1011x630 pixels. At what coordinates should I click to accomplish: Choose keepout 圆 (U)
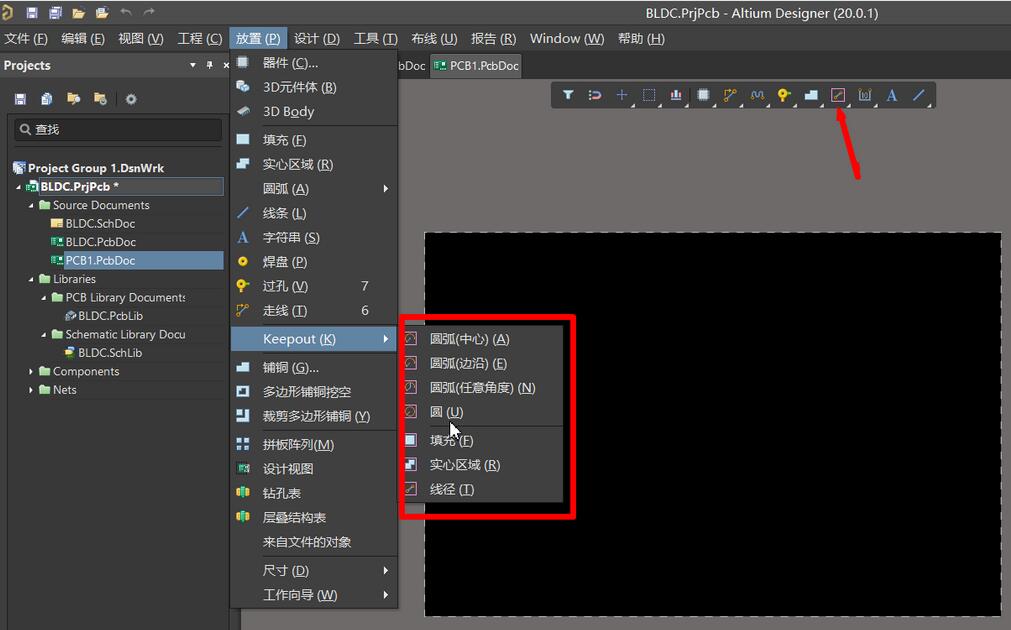pos(482,413)
